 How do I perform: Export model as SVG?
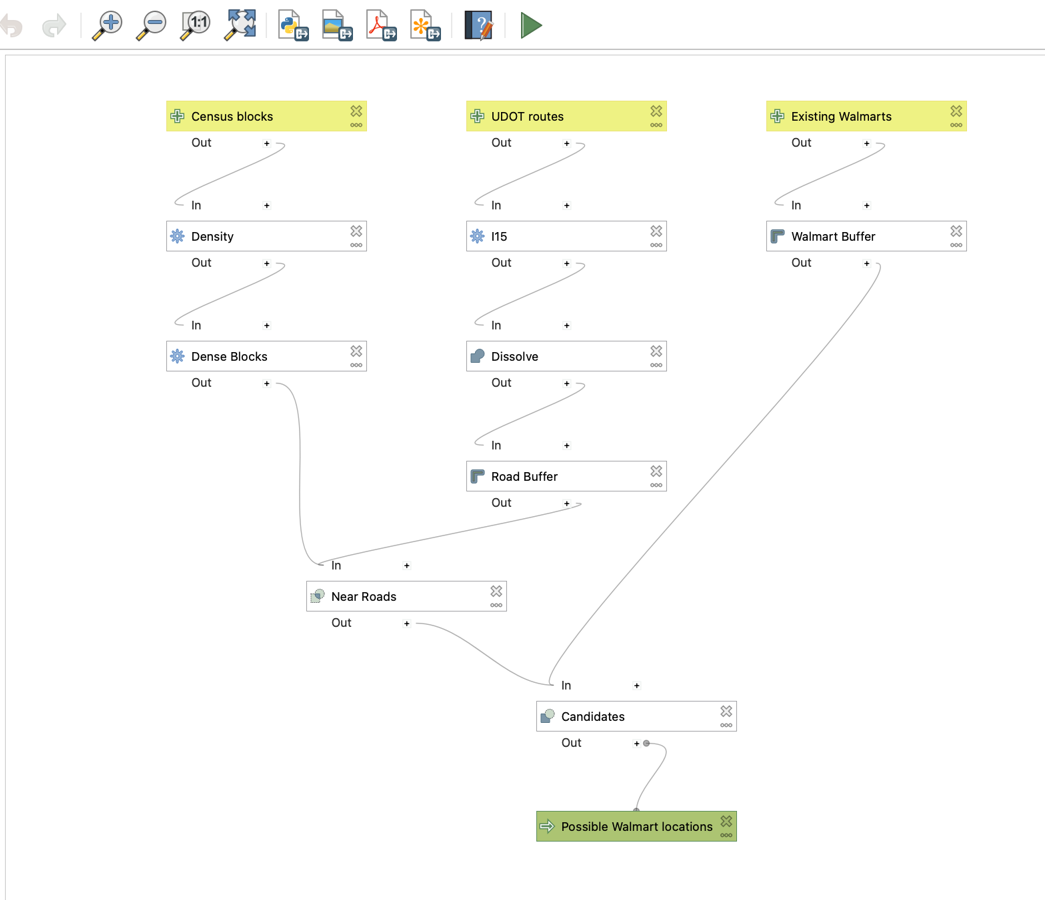(425, 26)
